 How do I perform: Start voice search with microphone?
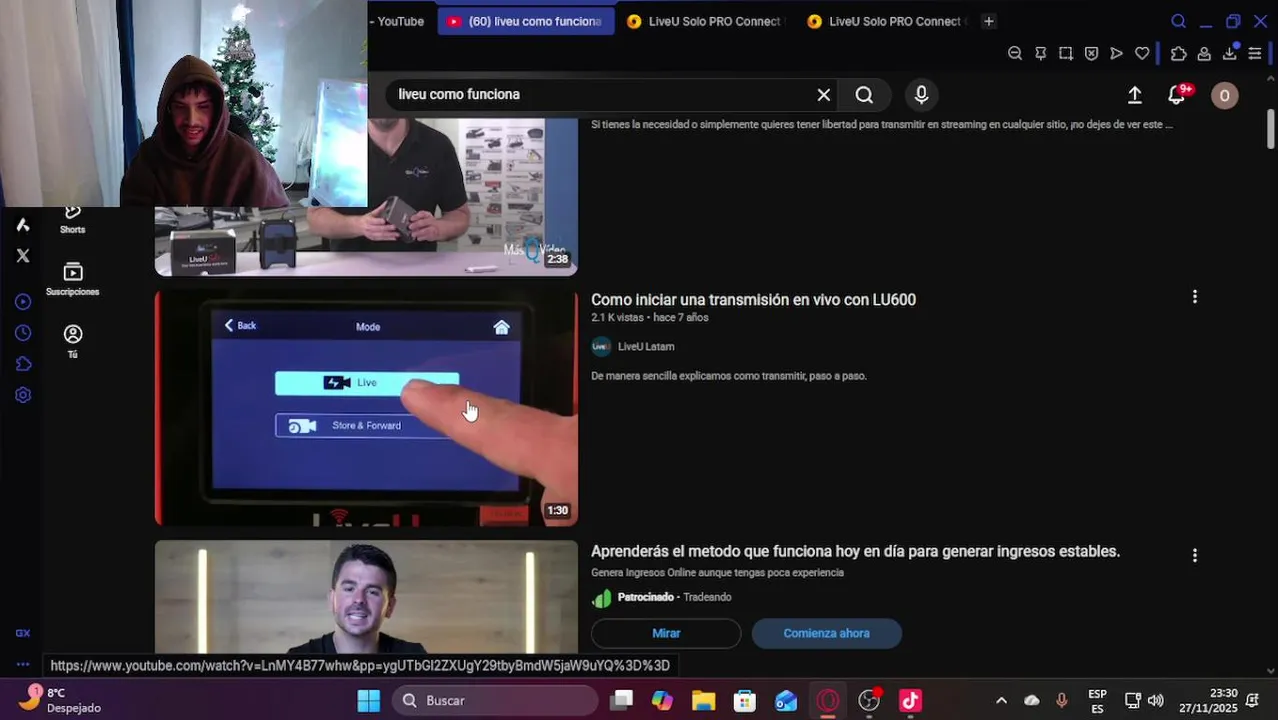[921, 95]
